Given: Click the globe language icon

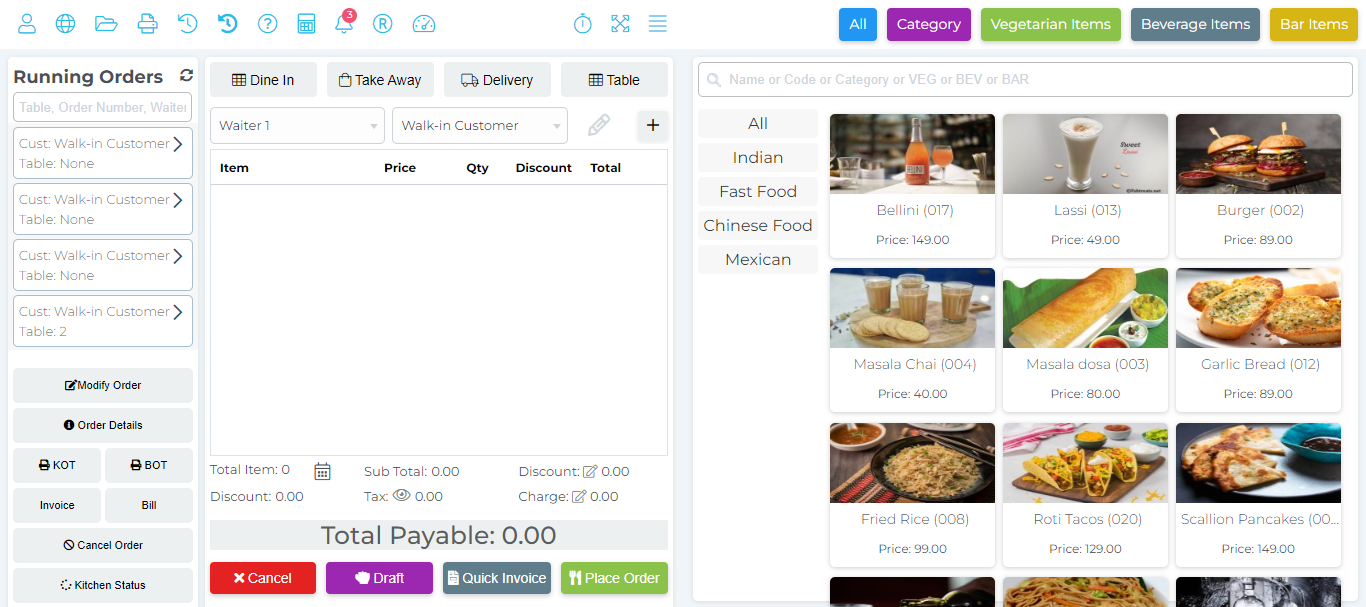Looking at the screenshot, I should [x=65, y=24].
